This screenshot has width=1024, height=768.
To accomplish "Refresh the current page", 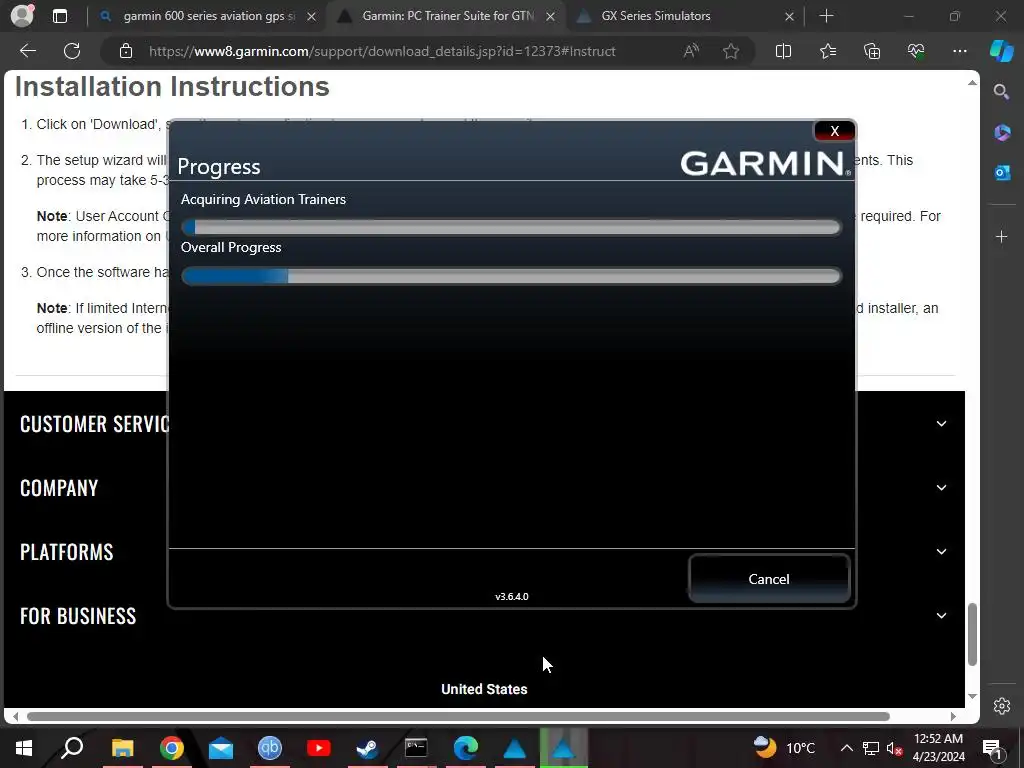I will [x=72, y=51].
